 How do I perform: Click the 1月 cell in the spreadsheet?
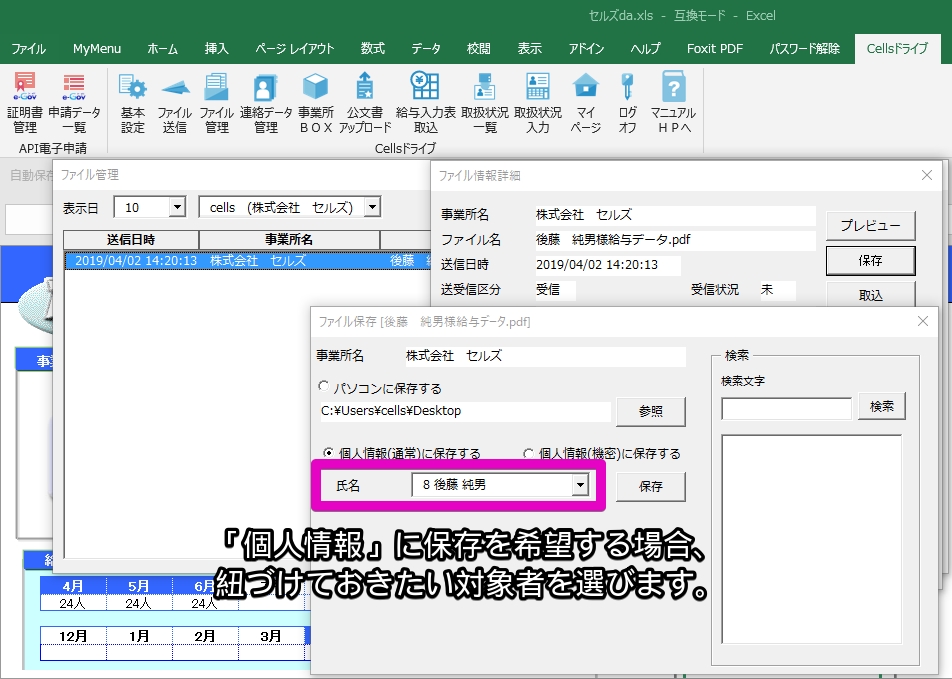tap(138, 636)
